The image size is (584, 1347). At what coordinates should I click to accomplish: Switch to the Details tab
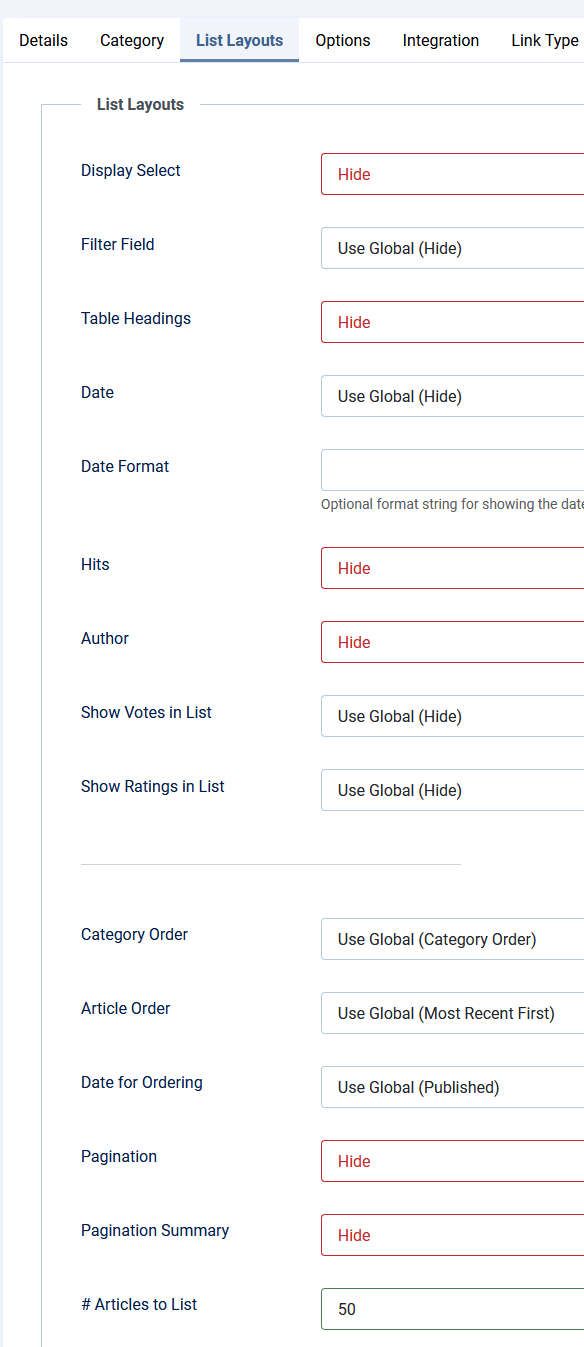(42, 40)
